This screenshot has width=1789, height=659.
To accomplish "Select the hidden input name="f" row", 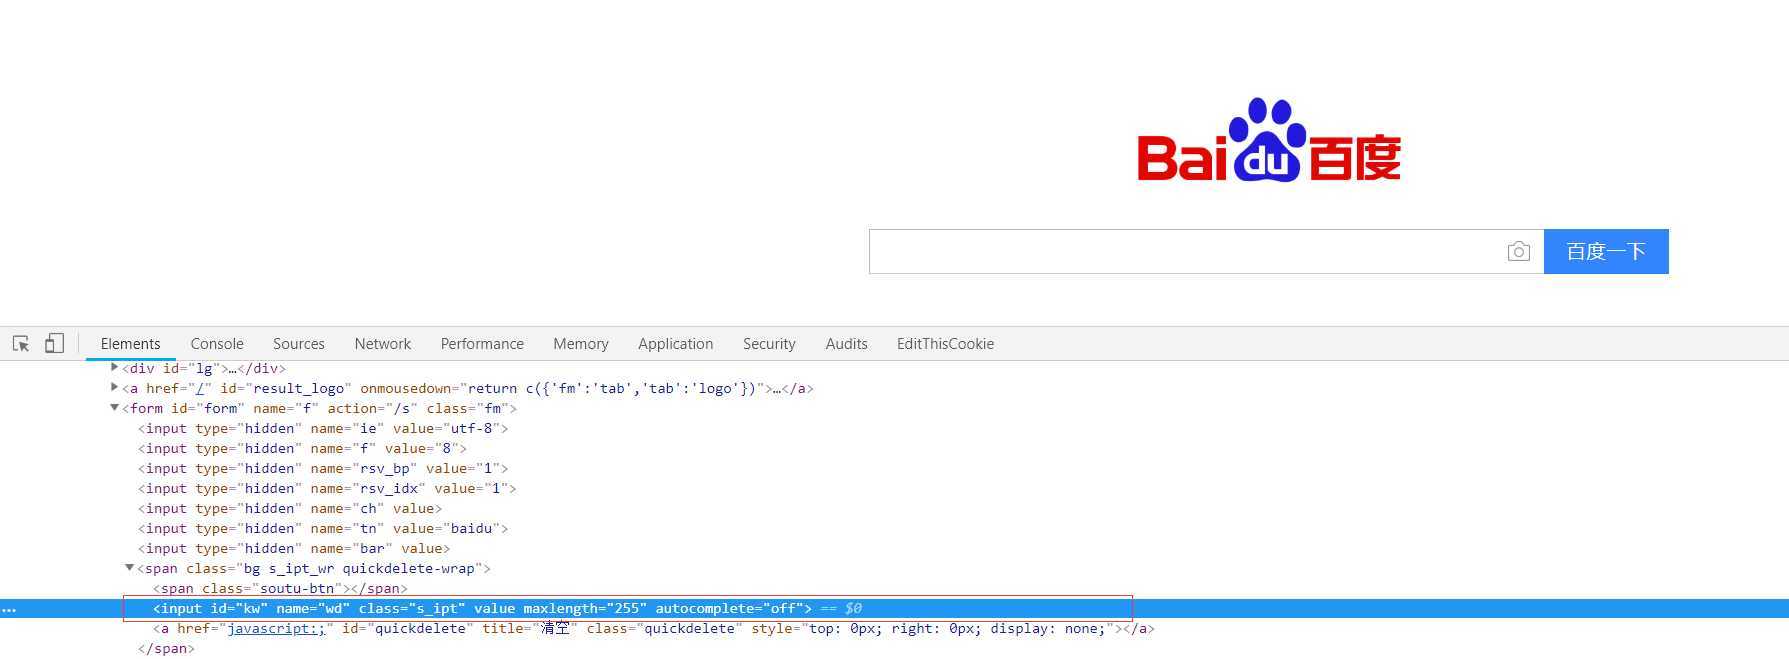I will click(x=302, y=448).
